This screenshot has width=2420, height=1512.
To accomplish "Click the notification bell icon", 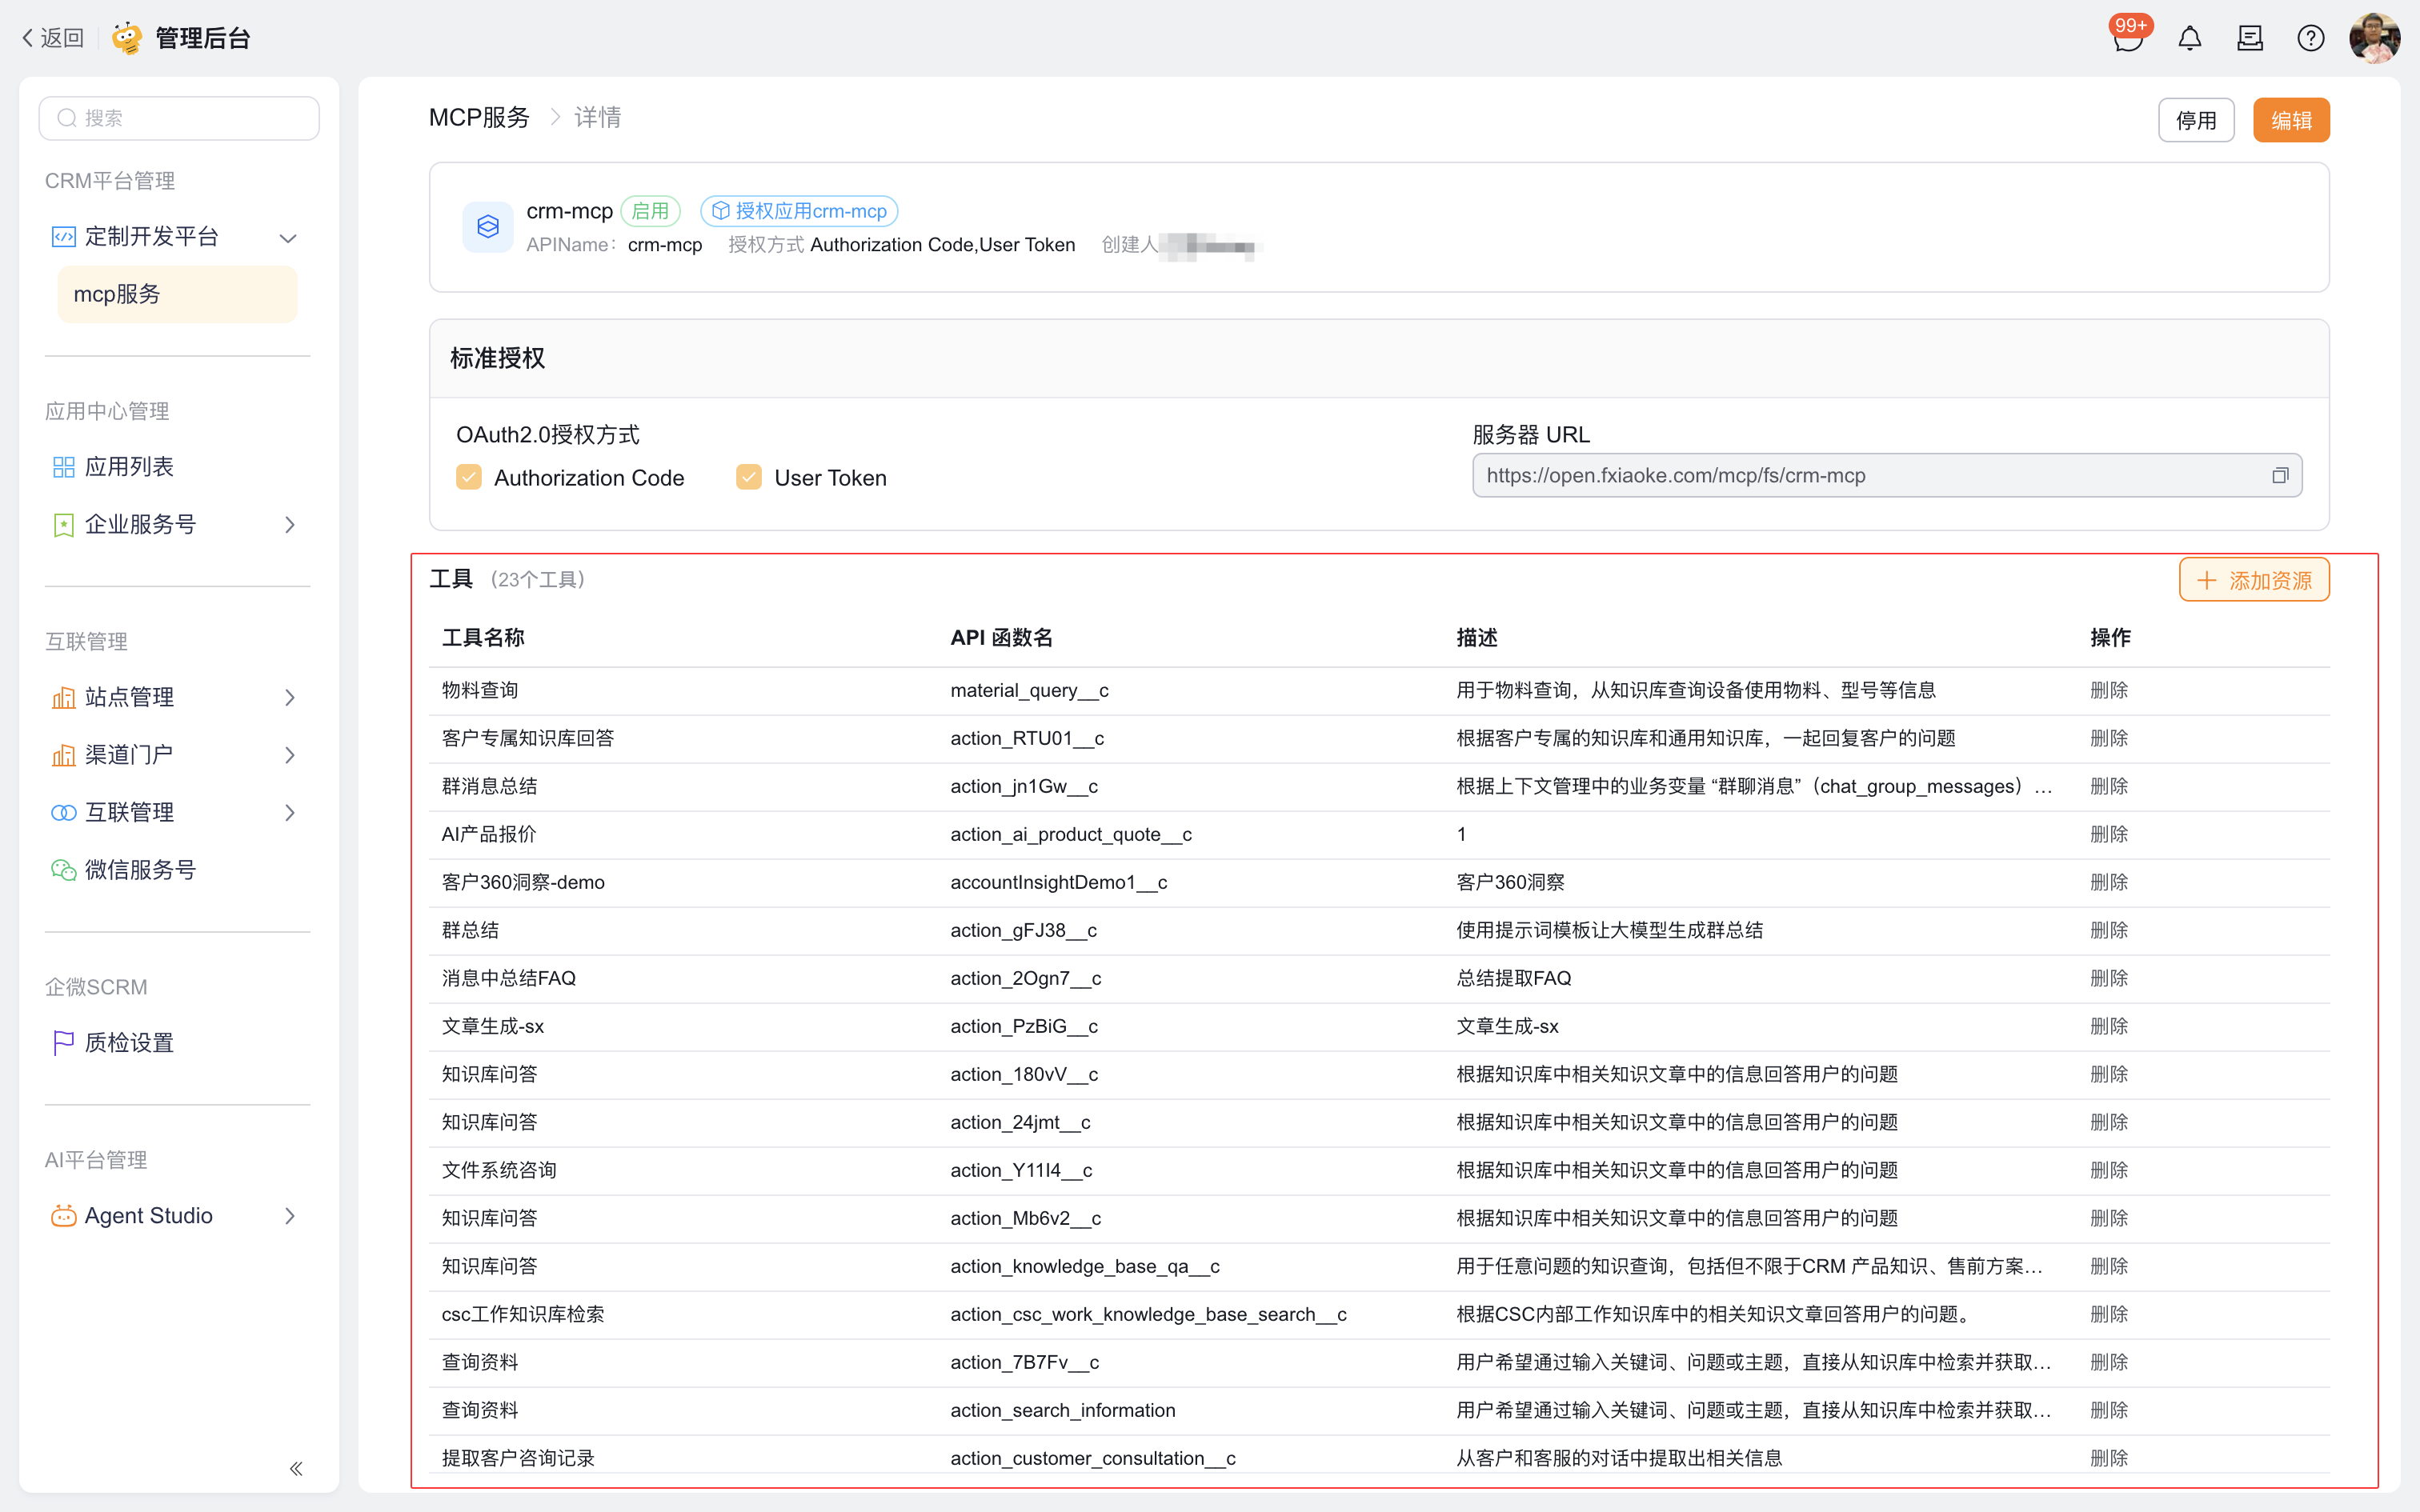I will (2189, 39).
